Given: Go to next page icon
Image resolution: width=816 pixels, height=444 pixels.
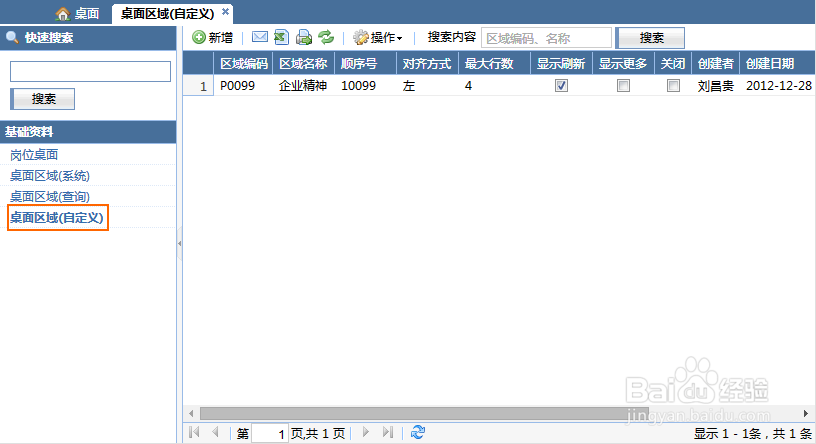Looking at the screenshot, I should pyautogui.click(x=365, y=432).
